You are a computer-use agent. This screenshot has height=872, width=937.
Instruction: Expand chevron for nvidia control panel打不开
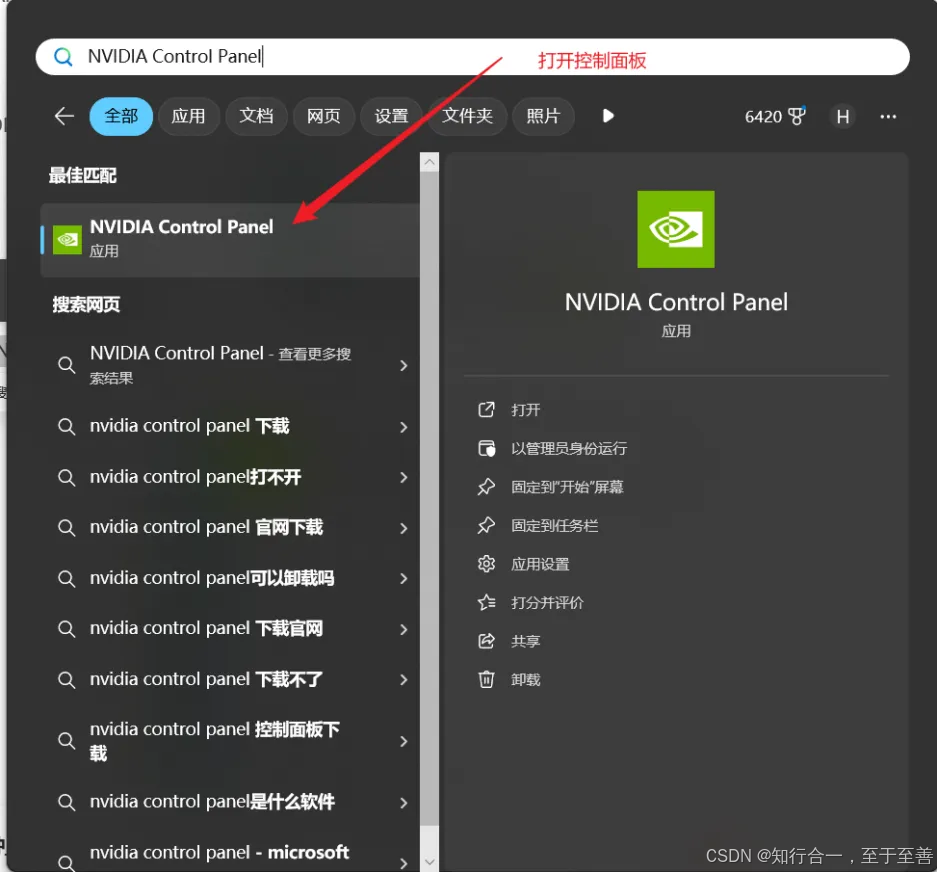(404, 478)
